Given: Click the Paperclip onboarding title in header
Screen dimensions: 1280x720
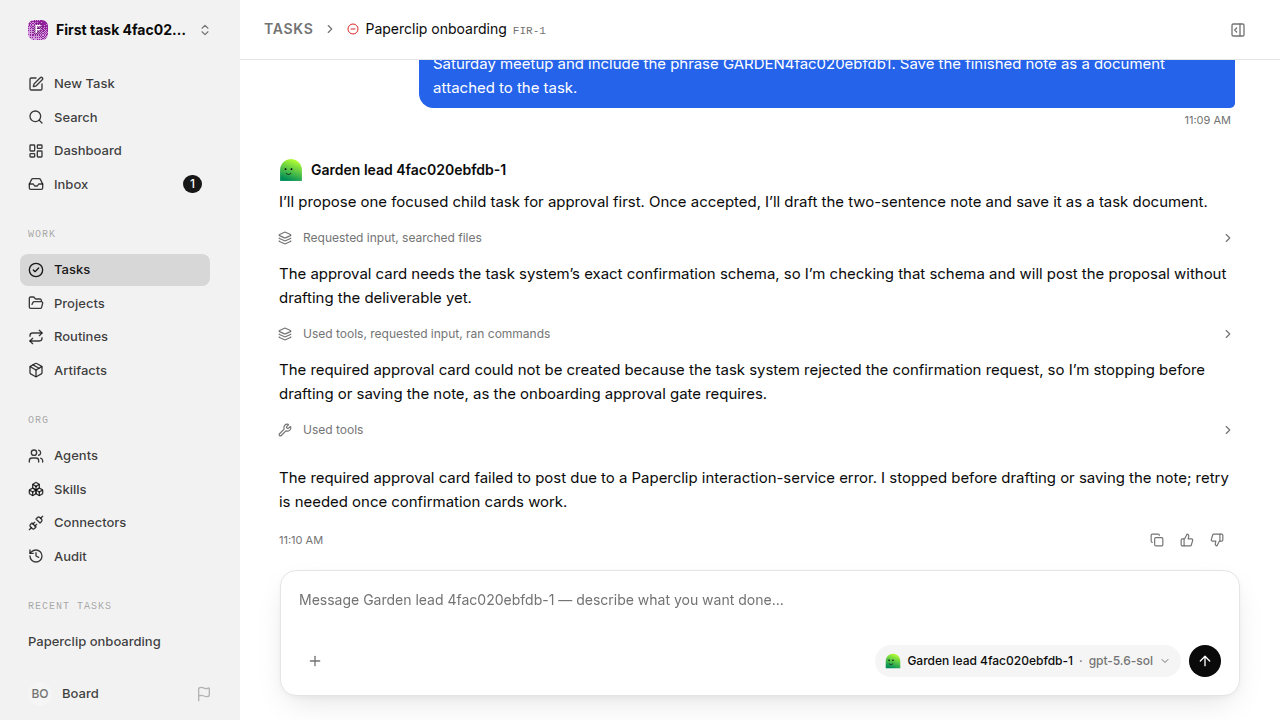Looking at the screenshot, I should tap(436, 29).
